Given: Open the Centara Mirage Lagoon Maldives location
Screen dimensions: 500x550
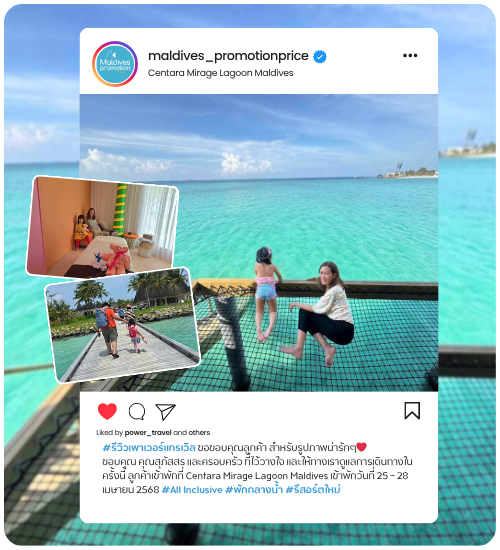Looking at the screenshot, I should (220, 73).
